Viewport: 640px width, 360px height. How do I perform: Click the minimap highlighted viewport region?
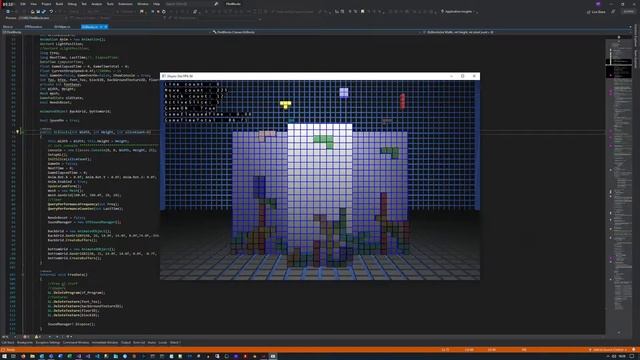point(620,68)
